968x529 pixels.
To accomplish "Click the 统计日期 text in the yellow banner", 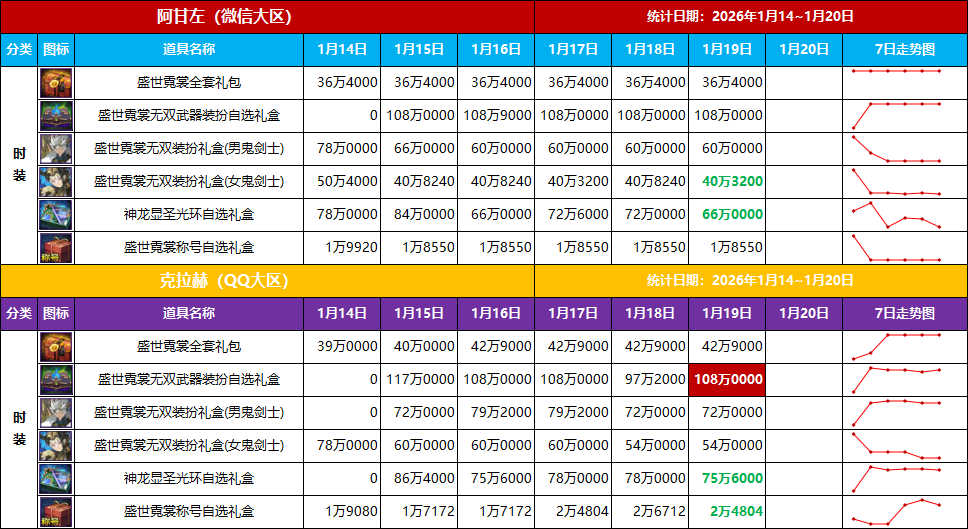I will coord(750,281).
